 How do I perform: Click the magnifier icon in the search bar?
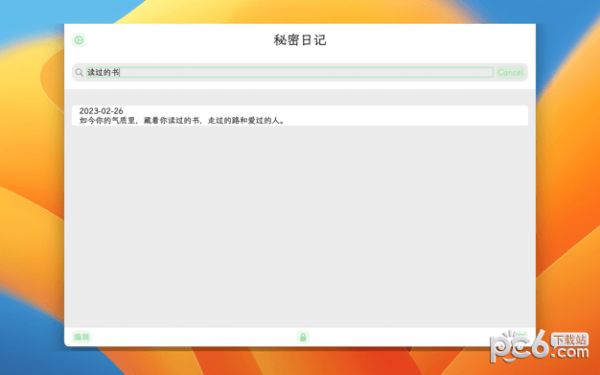(79, 72)
